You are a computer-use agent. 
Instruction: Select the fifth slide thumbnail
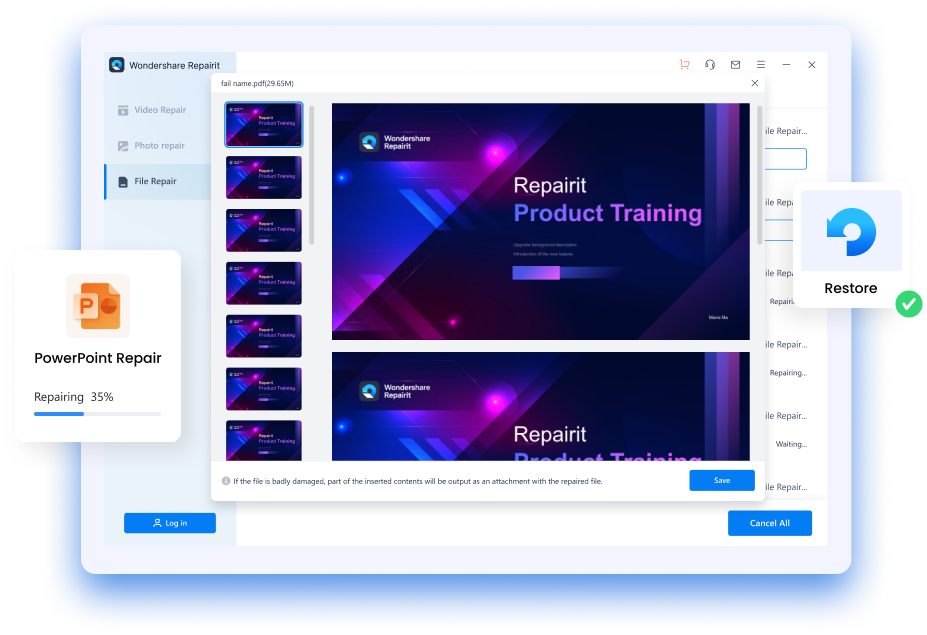point(264,336)
